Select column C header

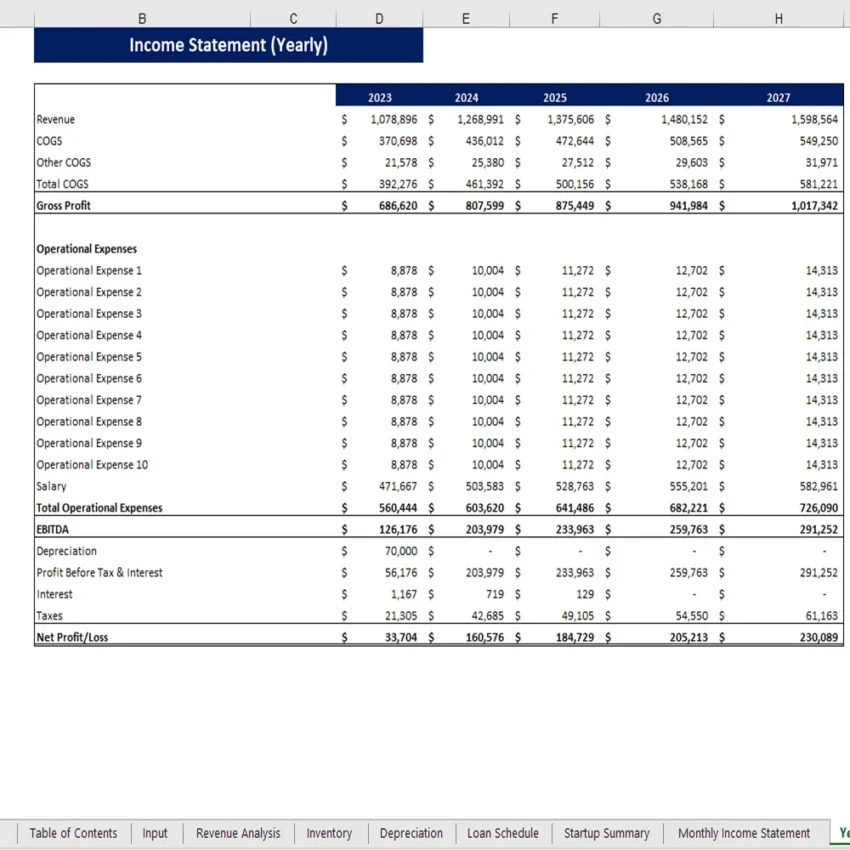click(x=293, y=19)
